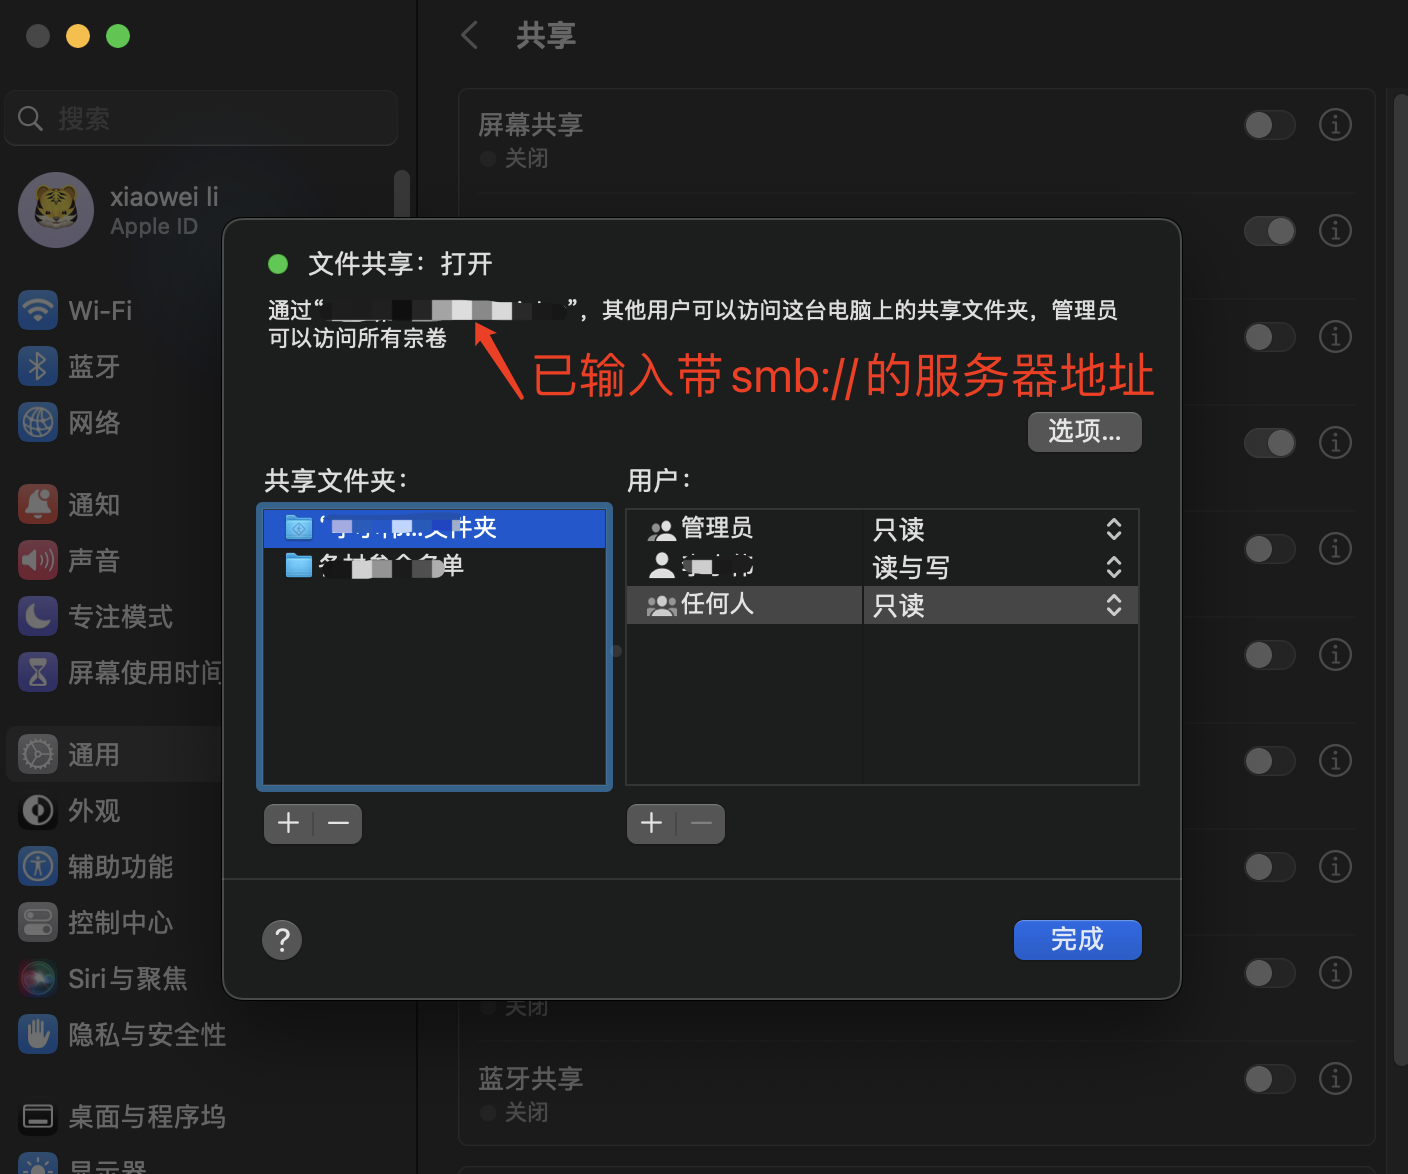The width and height of the screenshot is (1408, 1174).
Task: Toggle the 屏幕共享 switch
Action: coord(1270,125)
